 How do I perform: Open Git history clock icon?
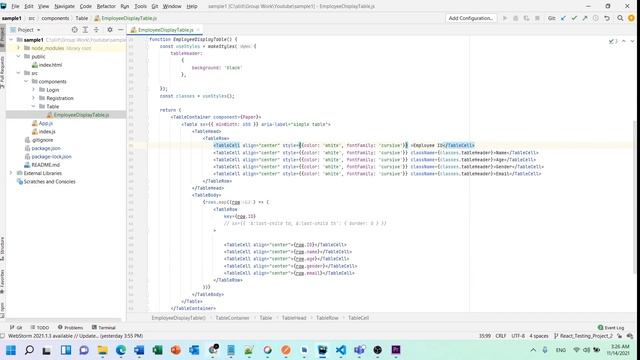pos(596,18)
